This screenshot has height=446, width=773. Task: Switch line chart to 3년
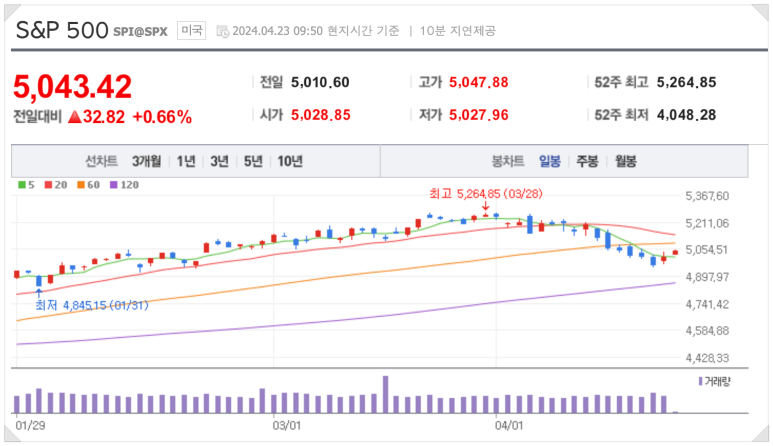pos(219,161)
